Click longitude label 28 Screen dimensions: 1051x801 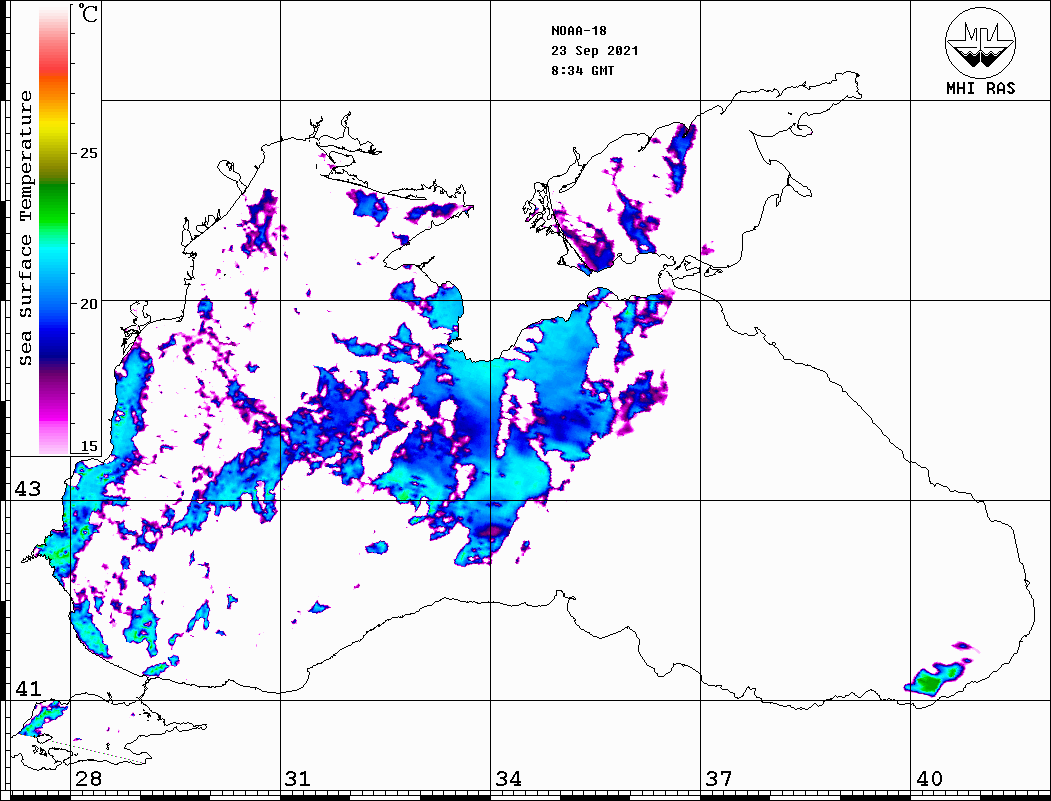(88, 778)
